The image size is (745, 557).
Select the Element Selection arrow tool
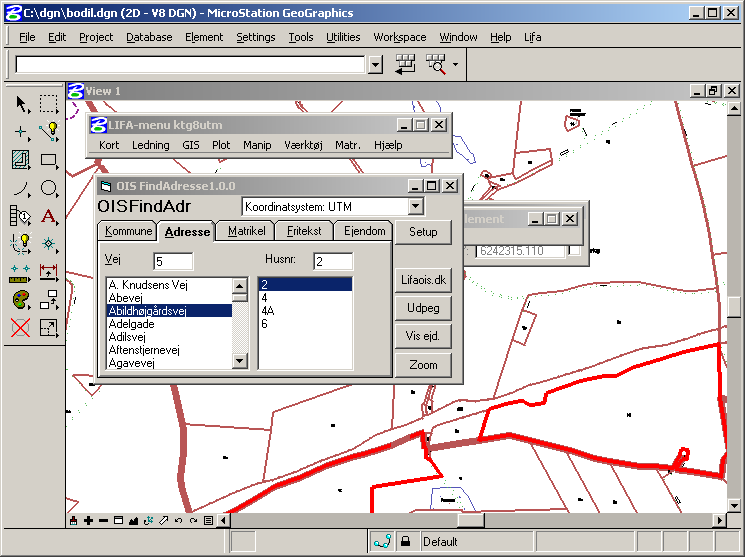point(21,104)
